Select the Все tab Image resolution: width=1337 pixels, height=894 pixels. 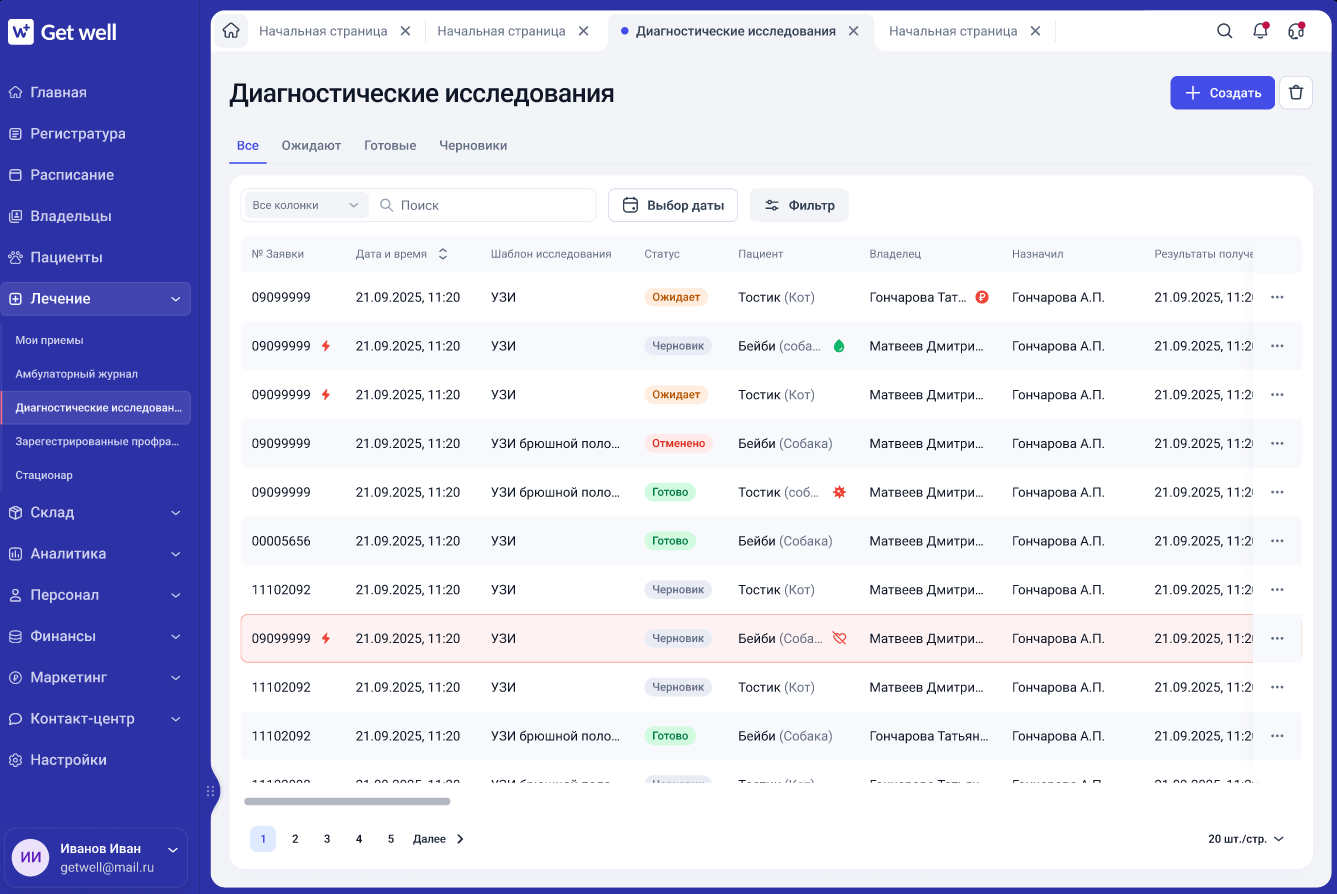click(247, 146)
